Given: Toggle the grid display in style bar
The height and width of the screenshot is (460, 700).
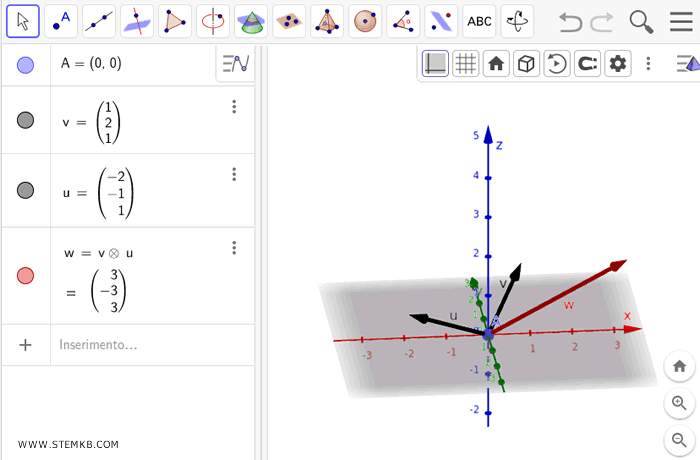Looking at the screenshot, I should pos(465,64).
